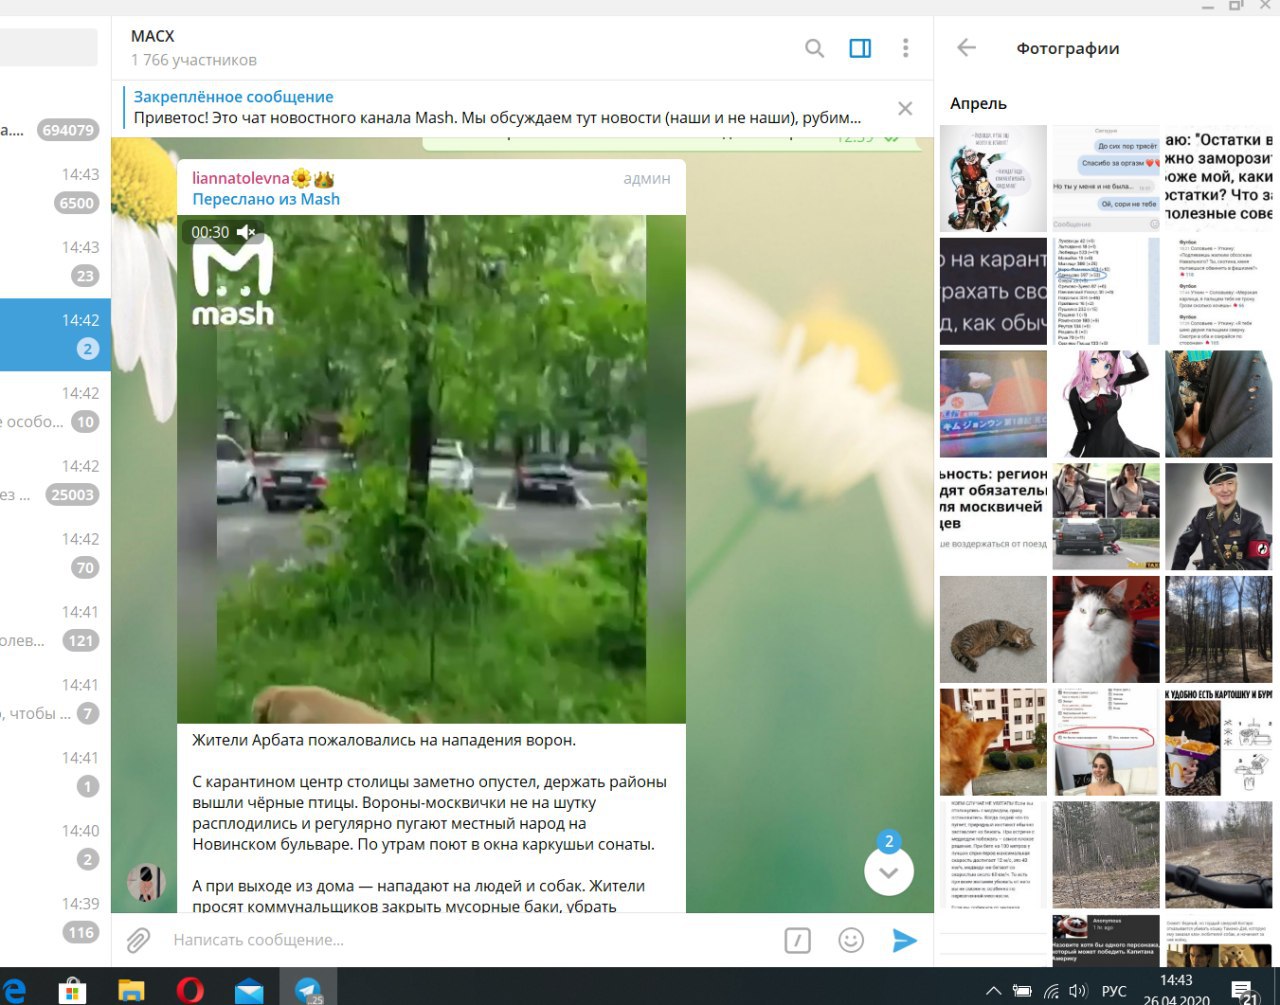1280x1005 pixels.
Task: Open the pink-haired anime girl photo
Action: [1106, 404]
